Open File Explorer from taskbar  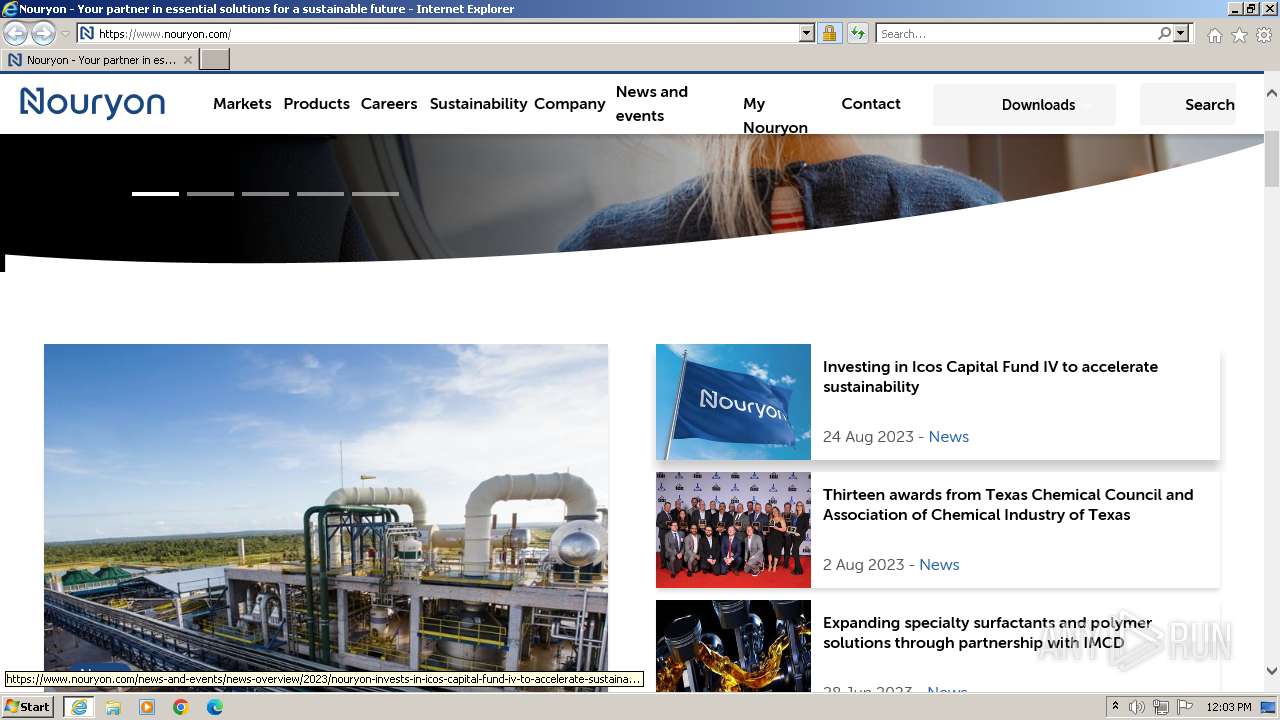(113, 707)
